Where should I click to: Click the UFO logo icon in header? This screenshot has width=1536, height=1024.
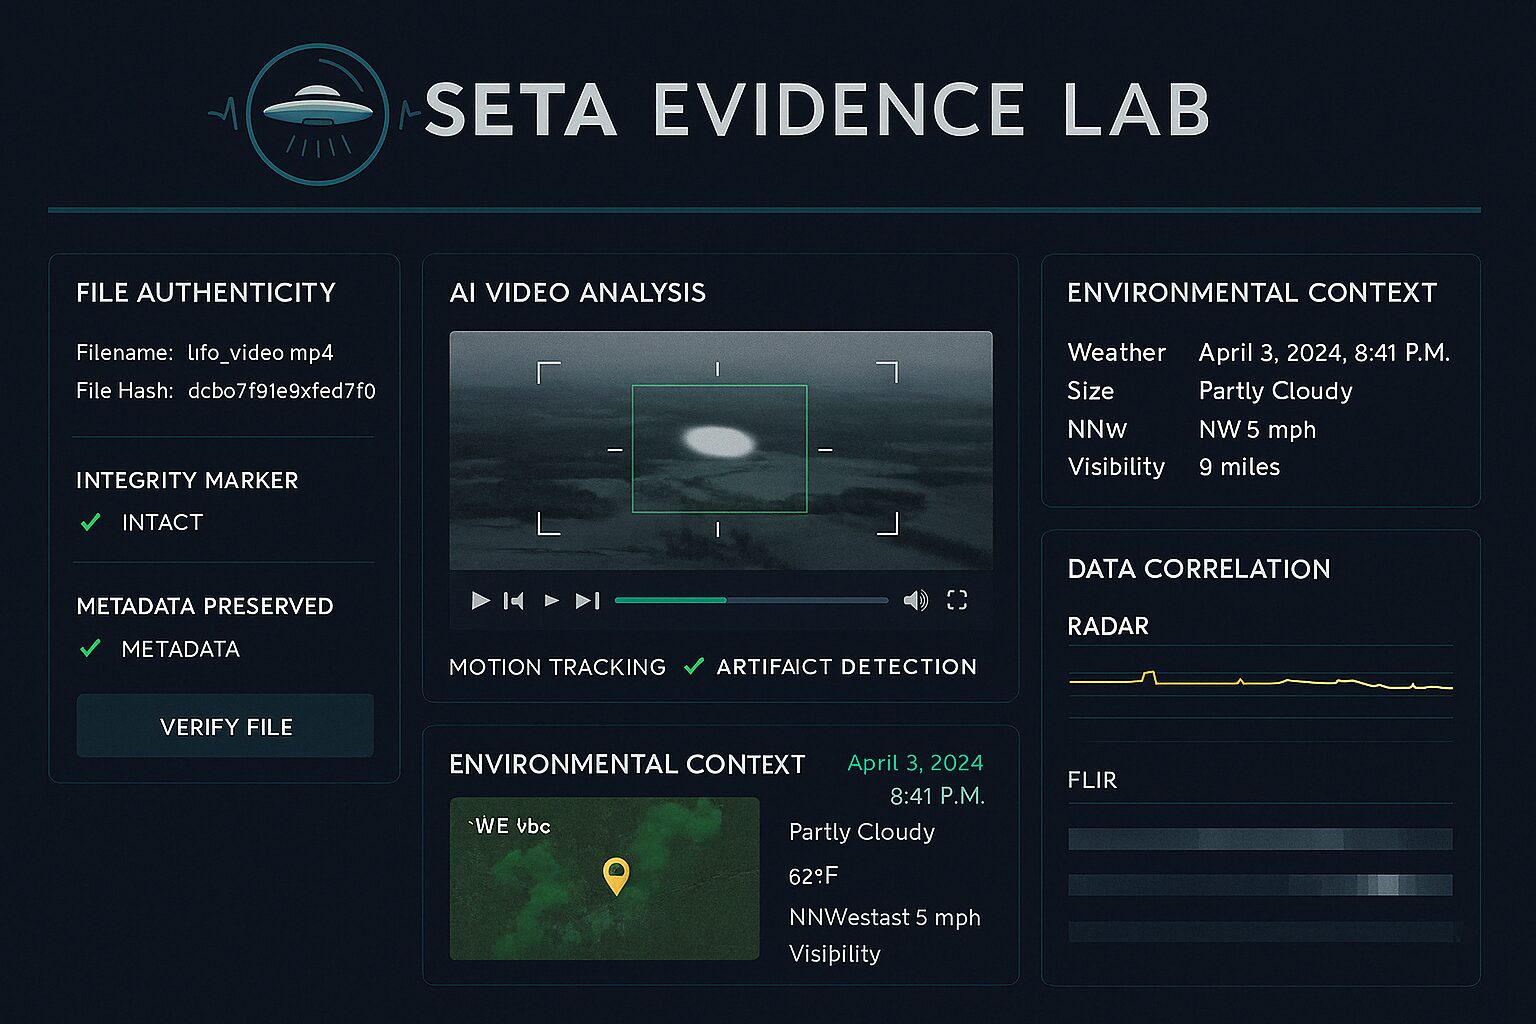point(317,114)
